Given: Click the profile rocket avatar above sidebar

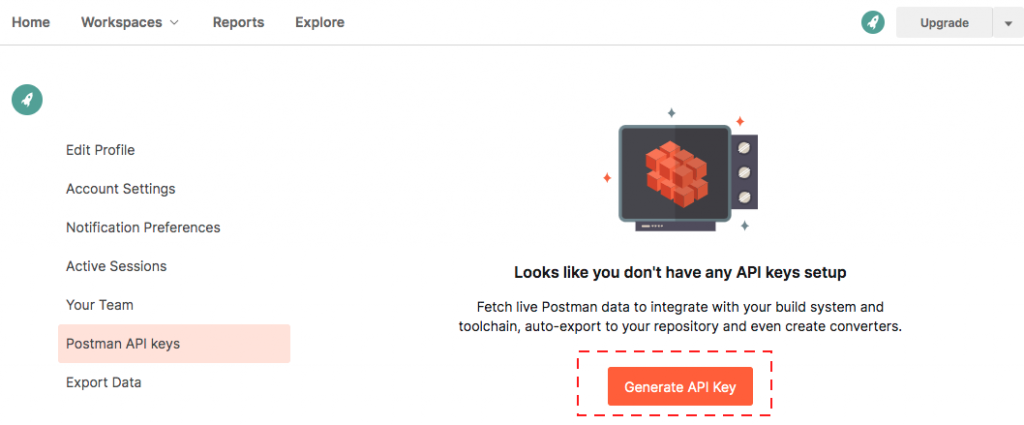Looking at the screenshot, I should [x=27, y=100].
